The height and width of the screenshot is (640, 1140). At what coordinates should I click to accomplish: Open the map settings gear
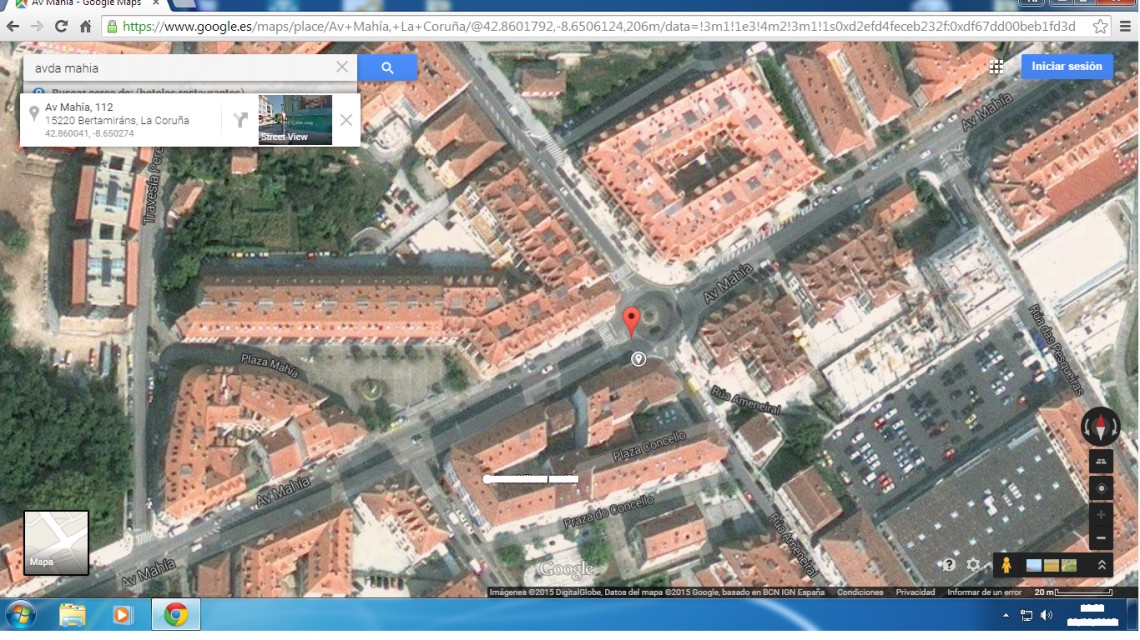click(x=974, y=564)
